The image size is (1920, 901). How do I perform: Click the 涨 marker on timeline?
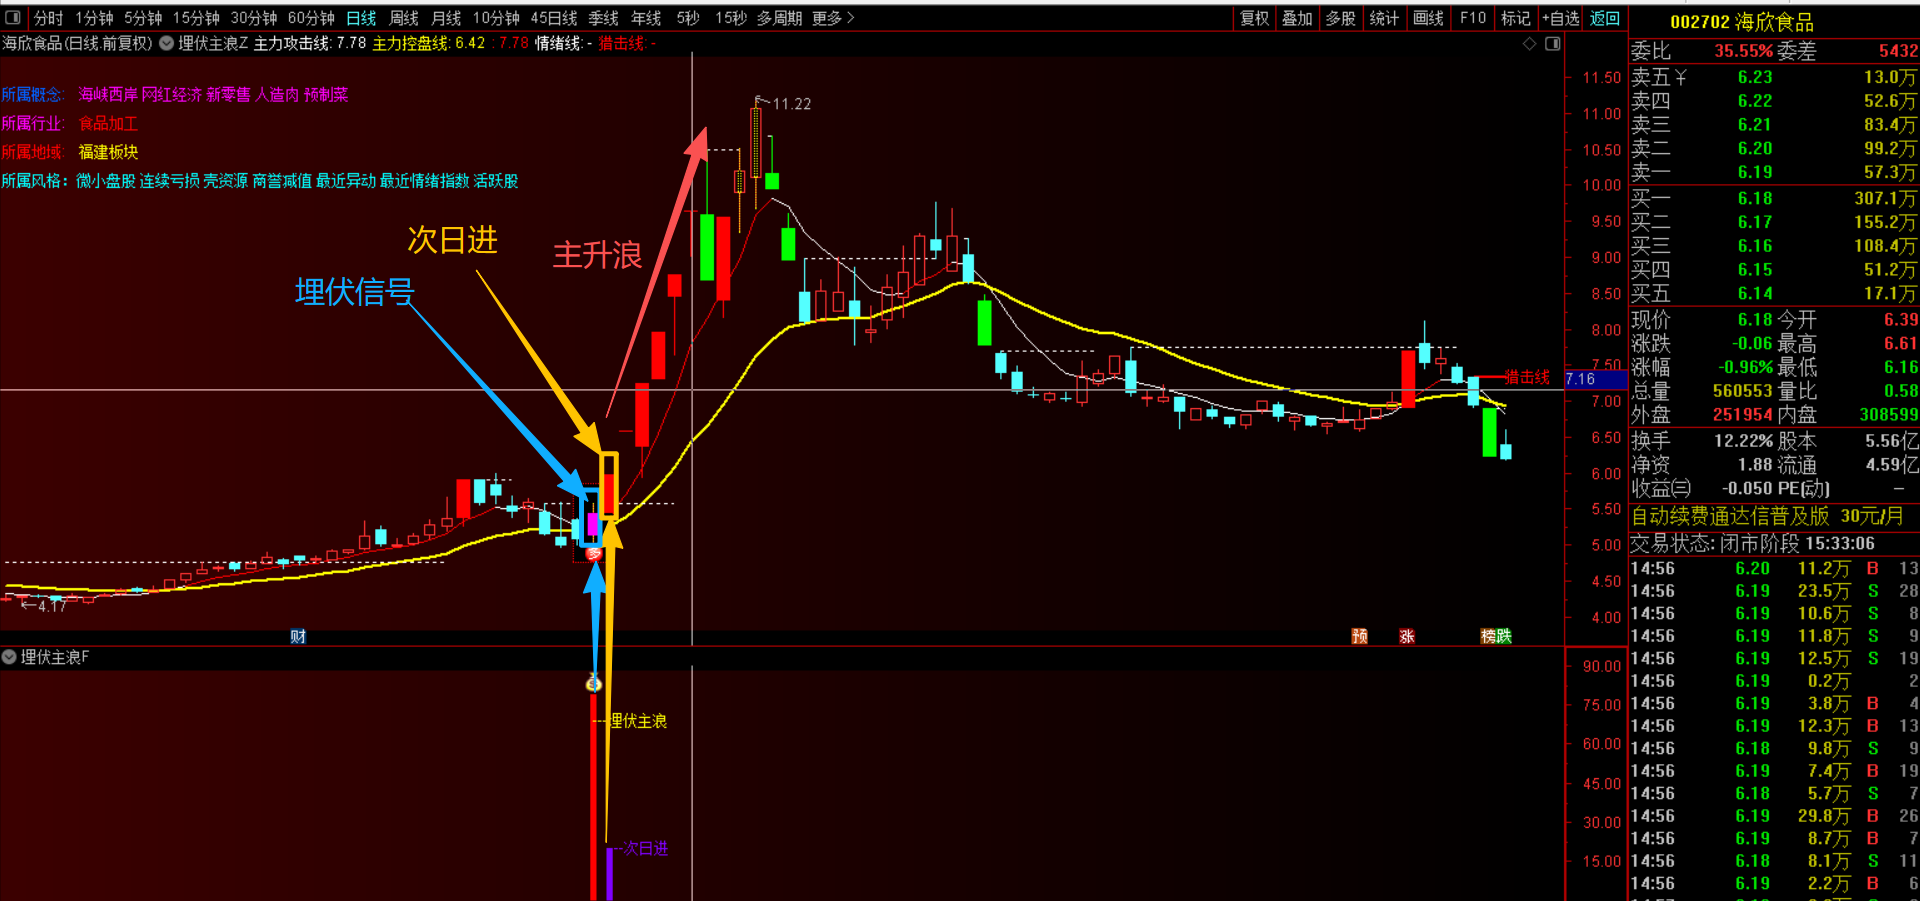coord(1407,636)
